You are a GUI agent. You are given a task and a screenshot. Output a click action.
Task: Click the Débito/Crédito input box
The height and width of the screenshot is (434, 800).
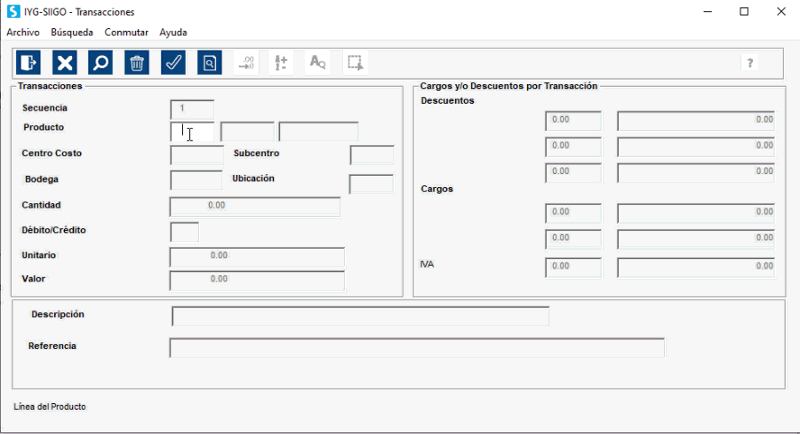(185, 232)
